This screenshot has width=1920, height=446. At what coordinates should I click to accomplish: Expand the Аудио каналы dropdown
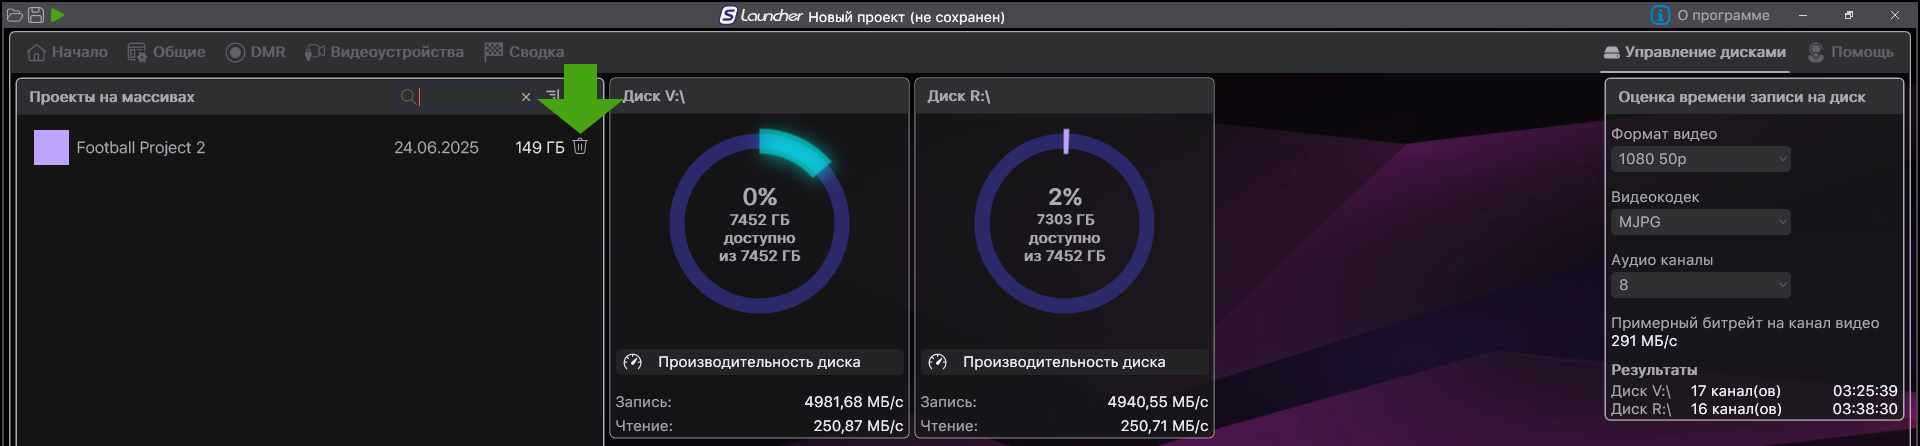coord(1700,285)
